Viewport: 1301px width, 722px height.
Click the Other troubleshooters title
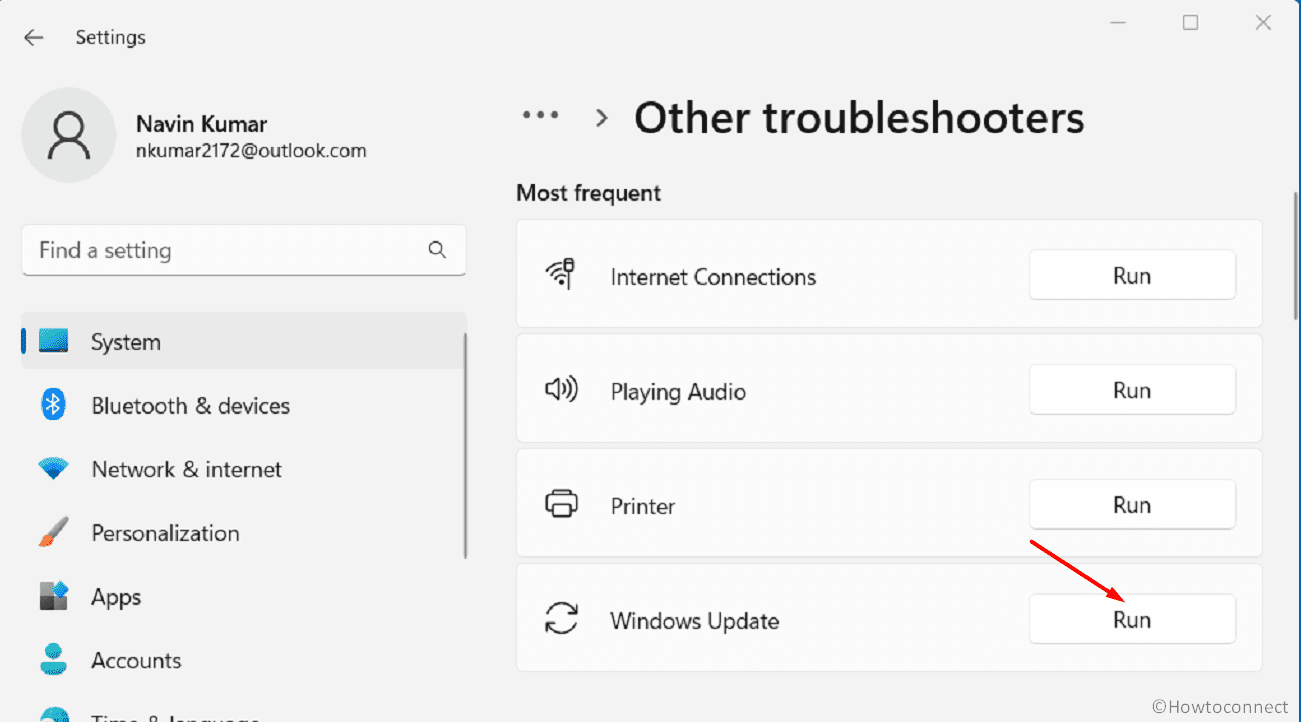tap(859, 117)
